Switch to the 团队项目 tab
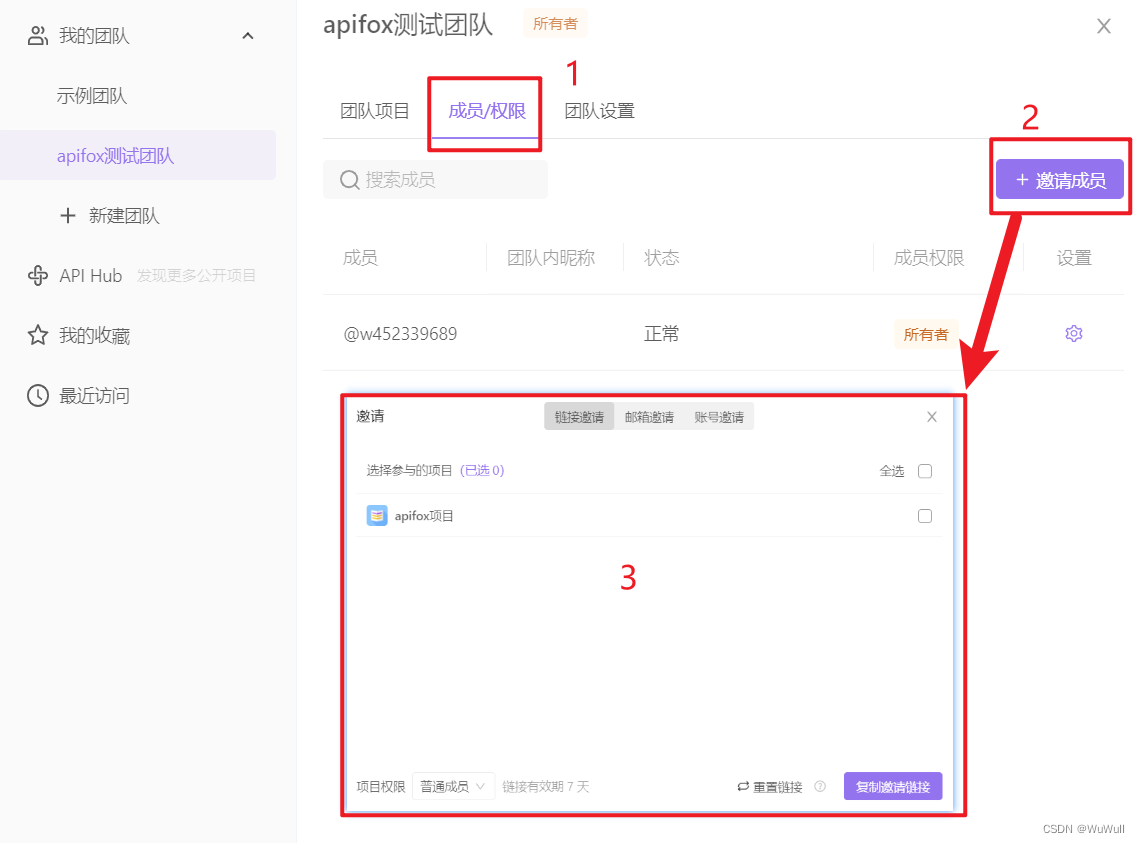The width and height of the screenshot is (1140, 843). point(374,111)
